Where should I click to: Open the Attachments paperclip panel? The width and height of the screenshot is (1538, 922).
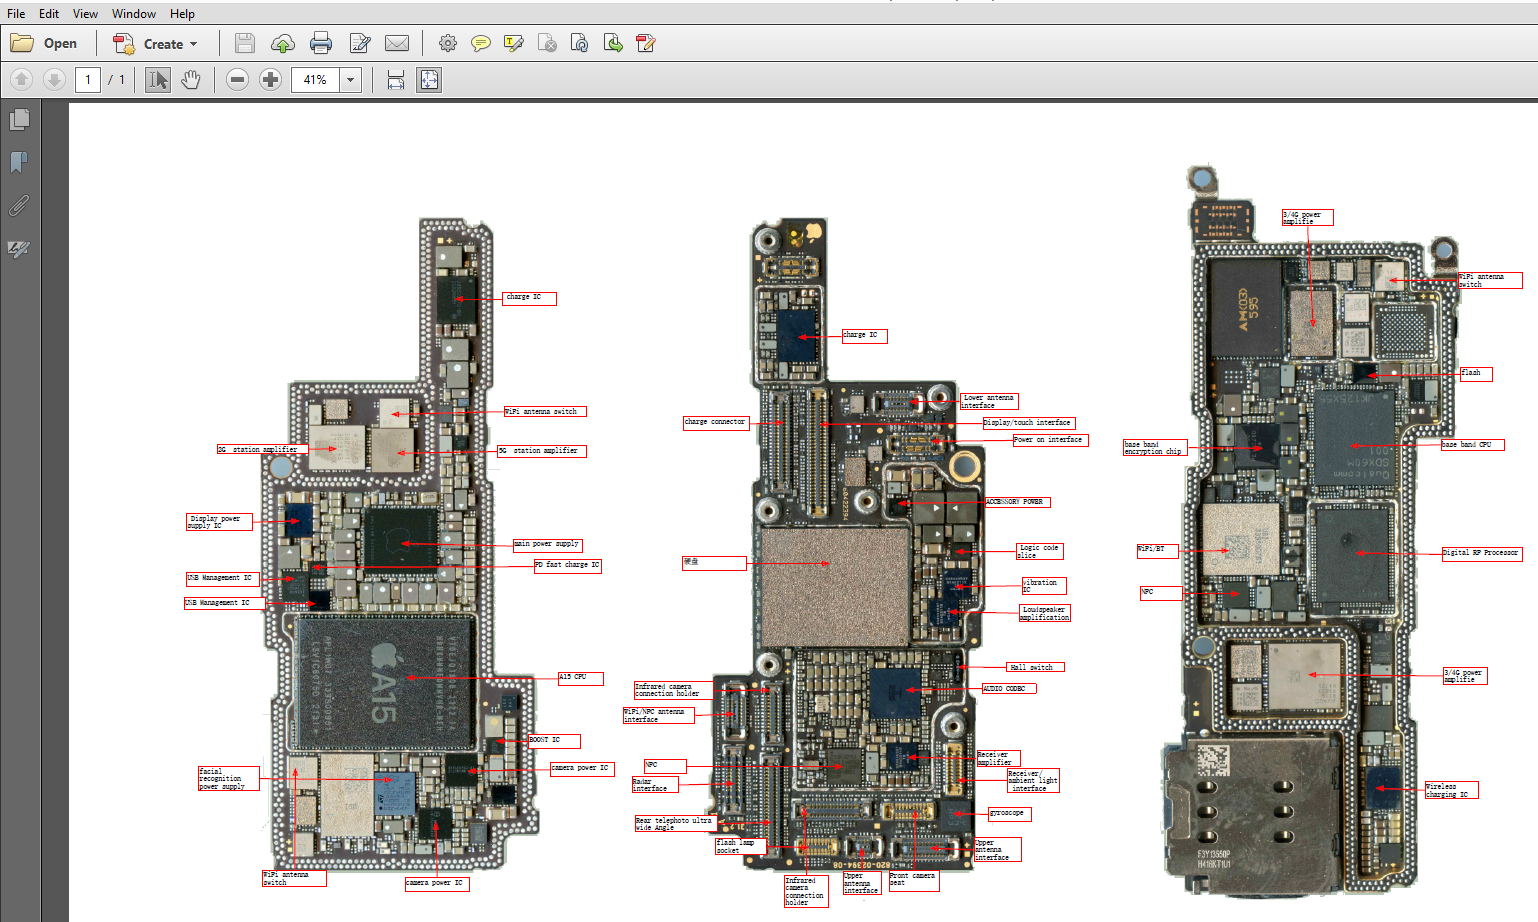[19, 205]
